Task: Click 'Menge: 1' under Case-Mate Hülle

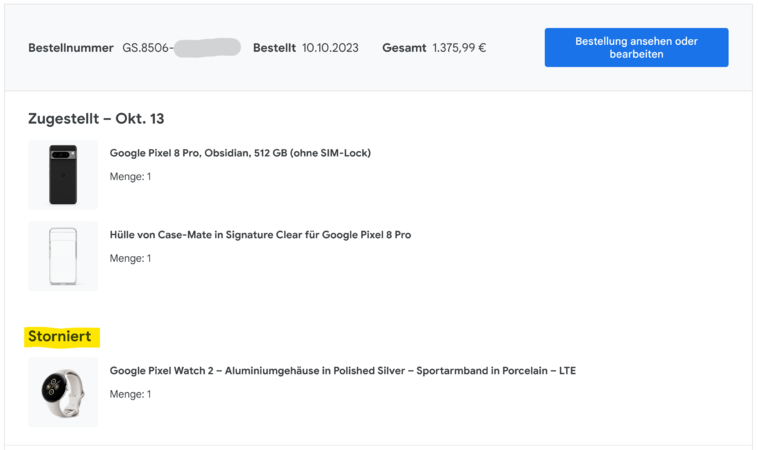Action: click(130, 258)
